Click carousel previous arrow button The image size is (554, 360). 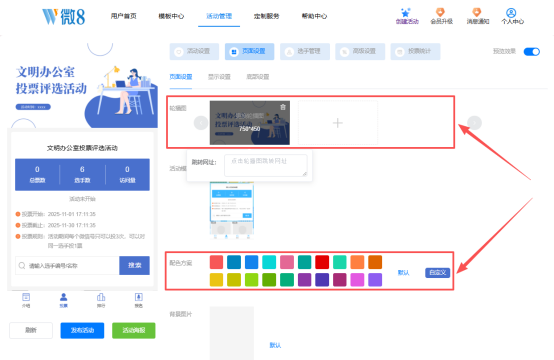pyautogui.click(x=201, y=123)
